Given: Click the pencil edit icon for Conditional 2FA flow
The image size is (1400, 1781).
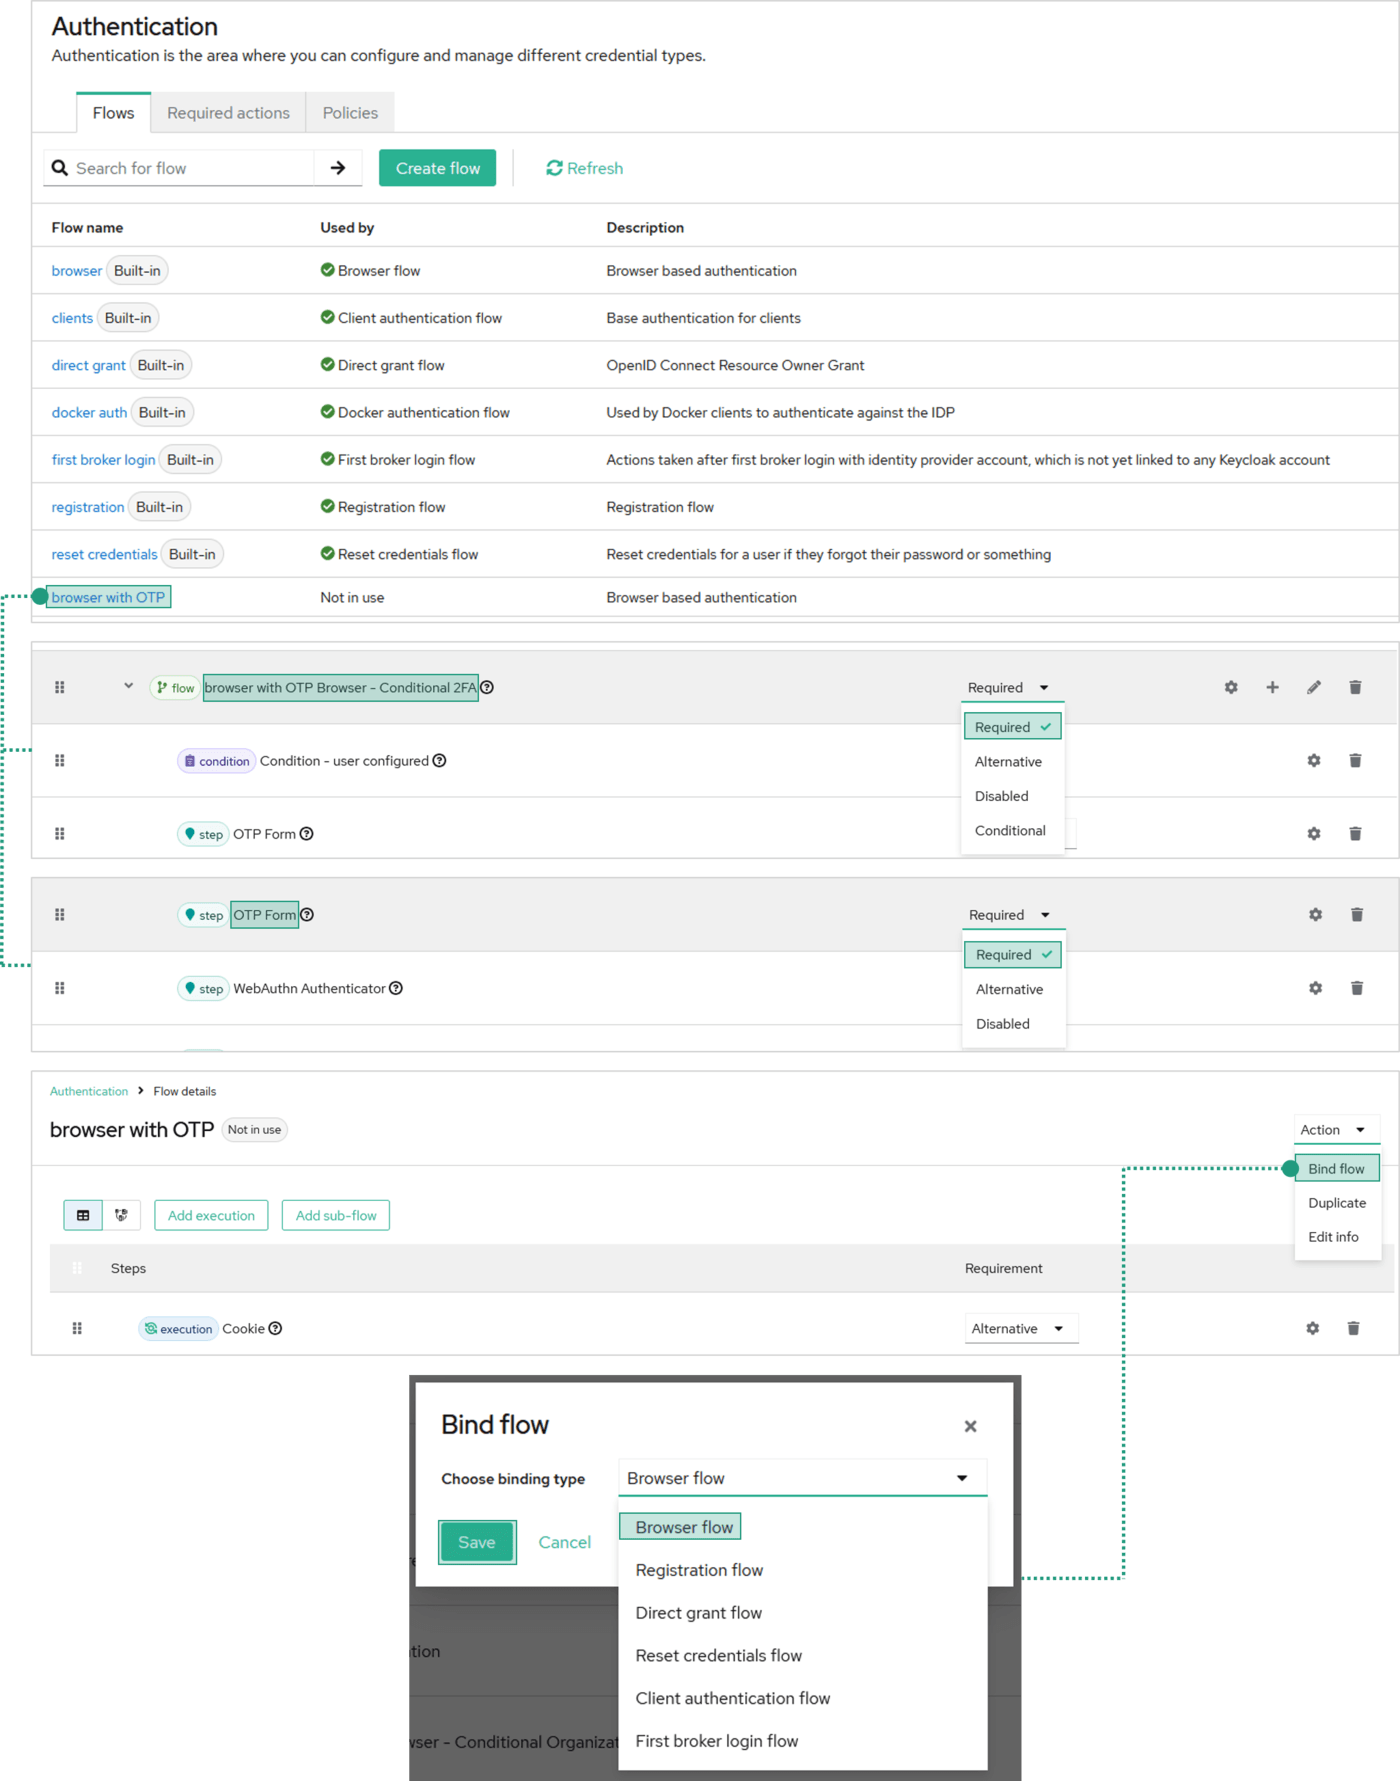Looking at the screenshot, I should coord(1313,687).
